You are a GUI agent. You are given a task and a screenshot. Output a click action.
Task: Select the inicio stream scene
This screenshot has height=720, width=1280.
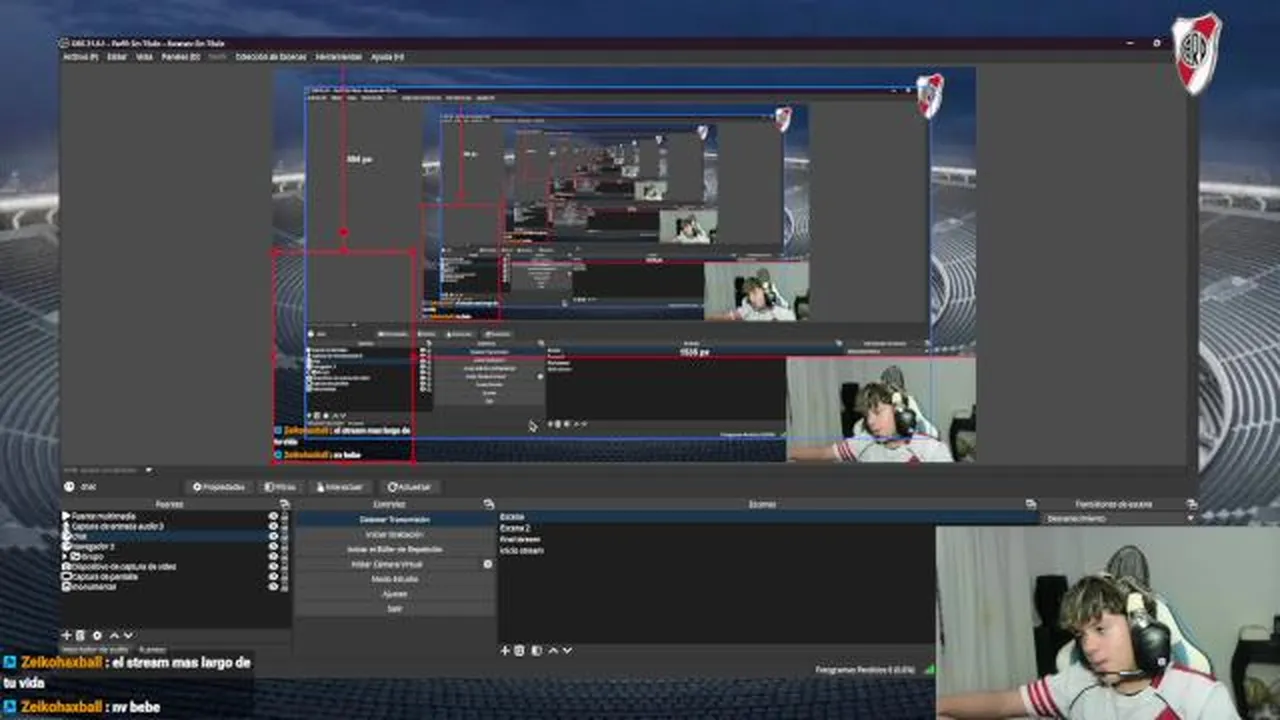tap(767, 550)
